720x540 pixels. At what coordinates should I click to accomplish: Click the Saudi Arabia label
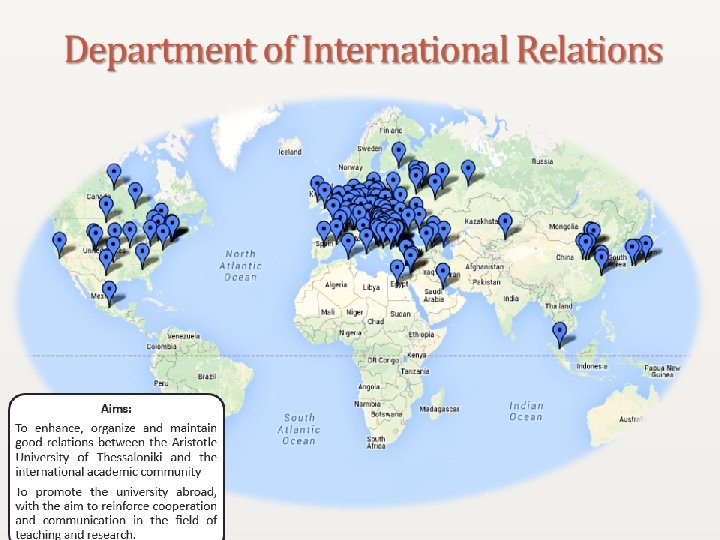click(x=433, y=295)
